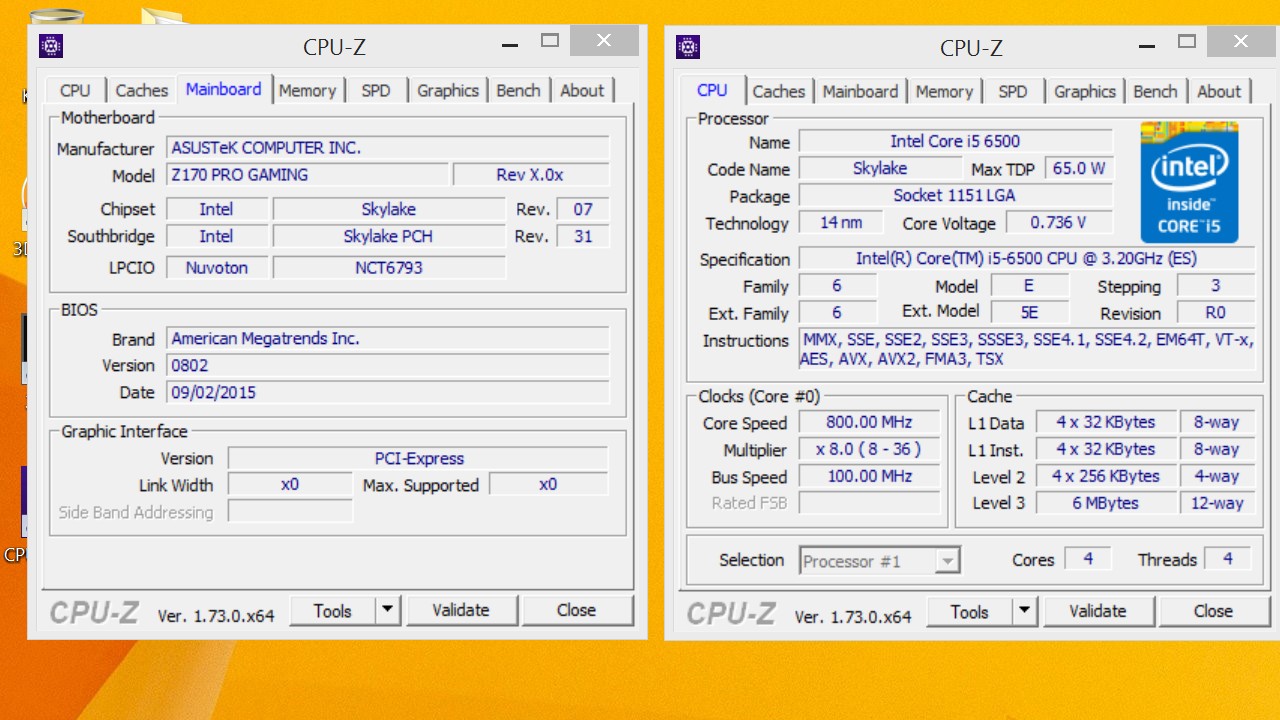Click the BIOS Brand American Megatrends Inc. field
The height and width of the screenshot is (720, 1280).
coord(388,339)
